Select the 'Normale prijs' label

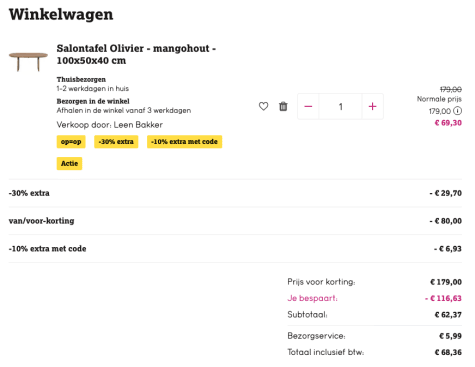click(439, 99)
